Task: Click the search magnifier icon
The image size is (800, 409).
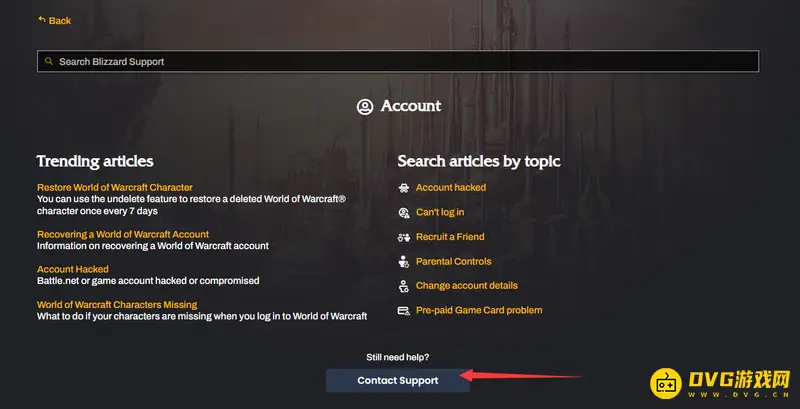Action: (48, 61)
